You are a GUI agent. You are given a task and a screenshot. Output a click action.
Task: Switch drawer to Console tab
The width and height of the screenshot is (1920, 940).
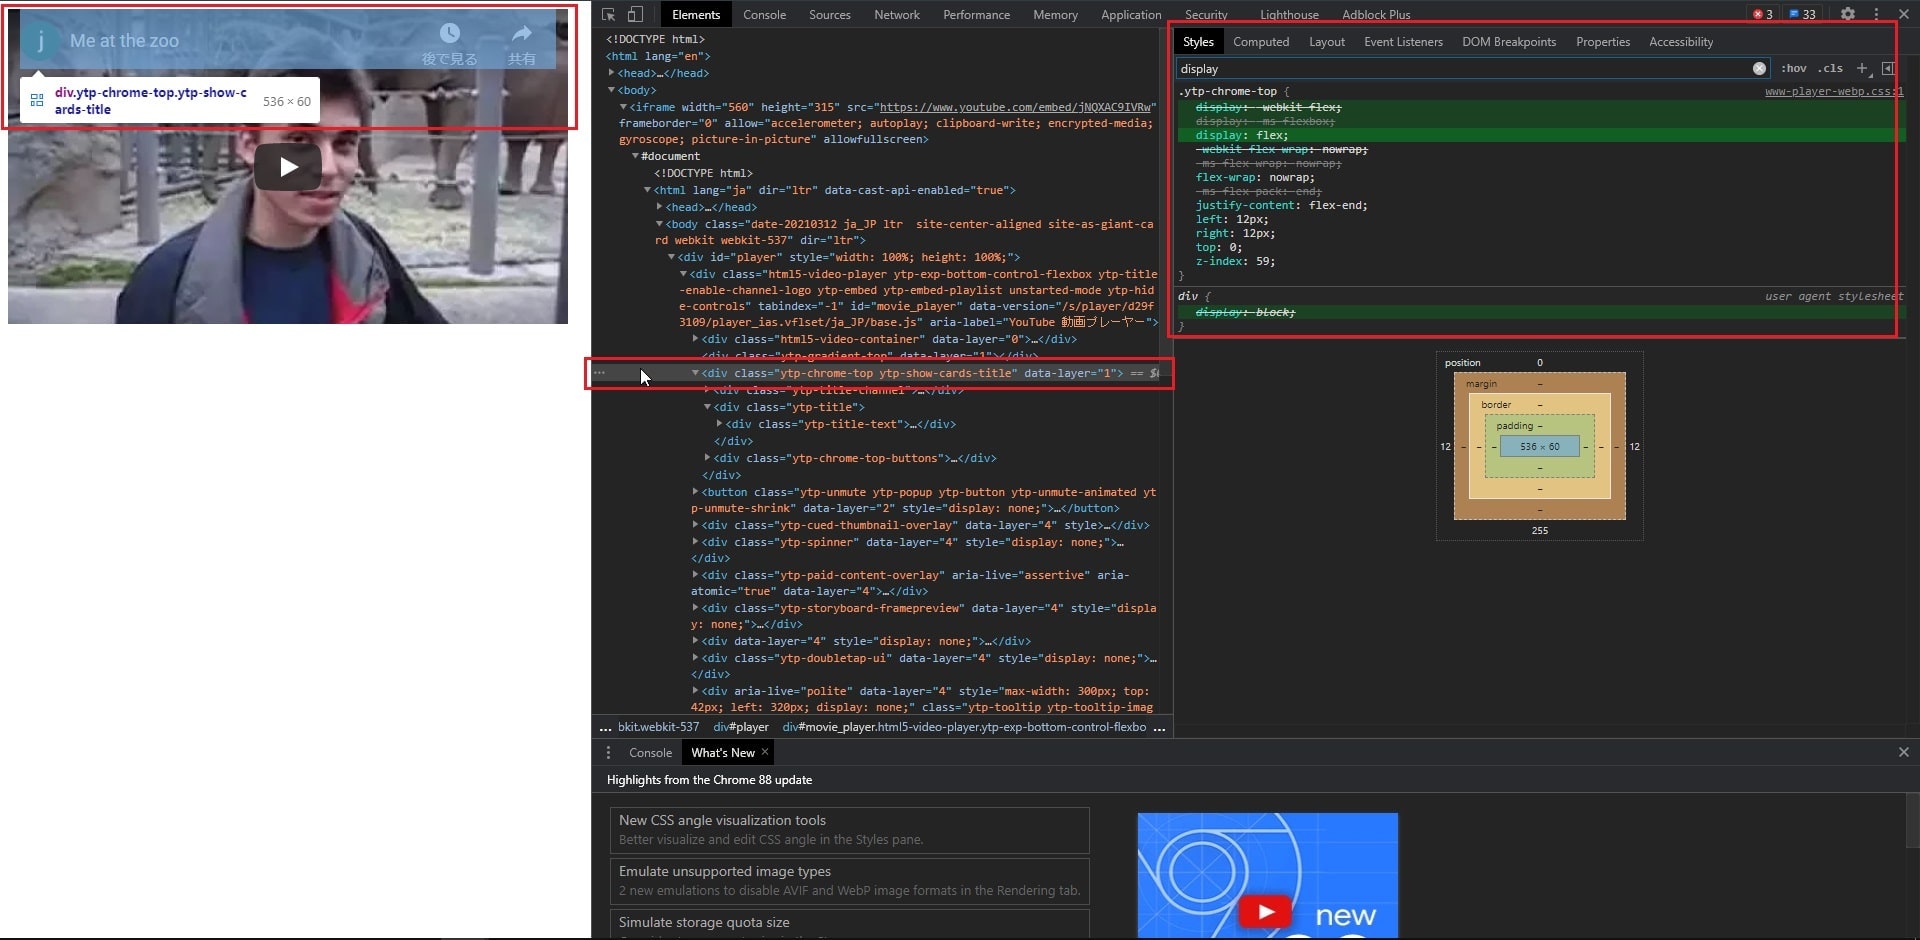click(650, 752)
